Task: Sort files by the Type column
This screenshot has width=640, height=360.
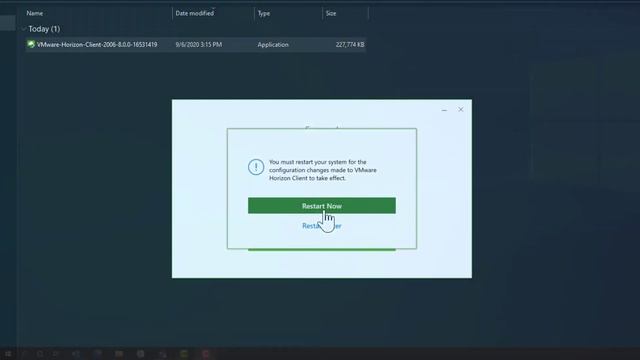Action: [x=264, y=13]
